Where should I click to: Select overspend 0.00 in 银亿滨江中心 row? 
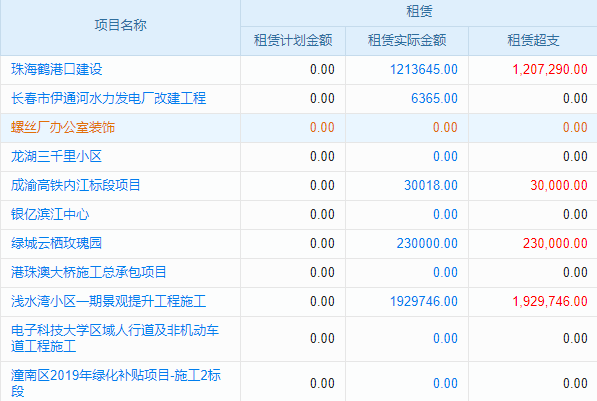click(x=575, y=214)
